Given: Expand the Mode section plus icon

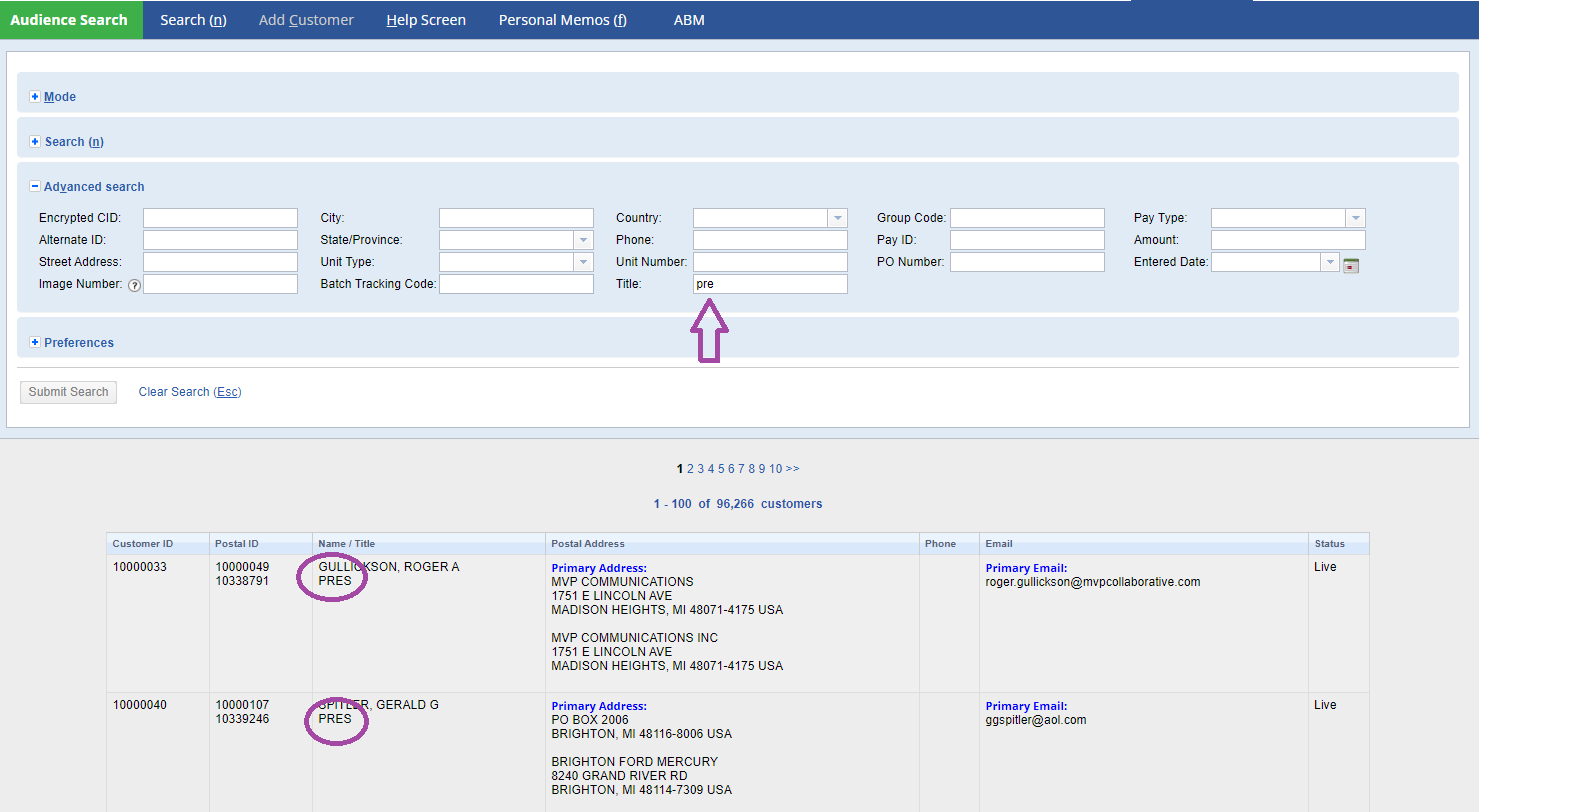Looking at the screenshot, I should [35, 97].
